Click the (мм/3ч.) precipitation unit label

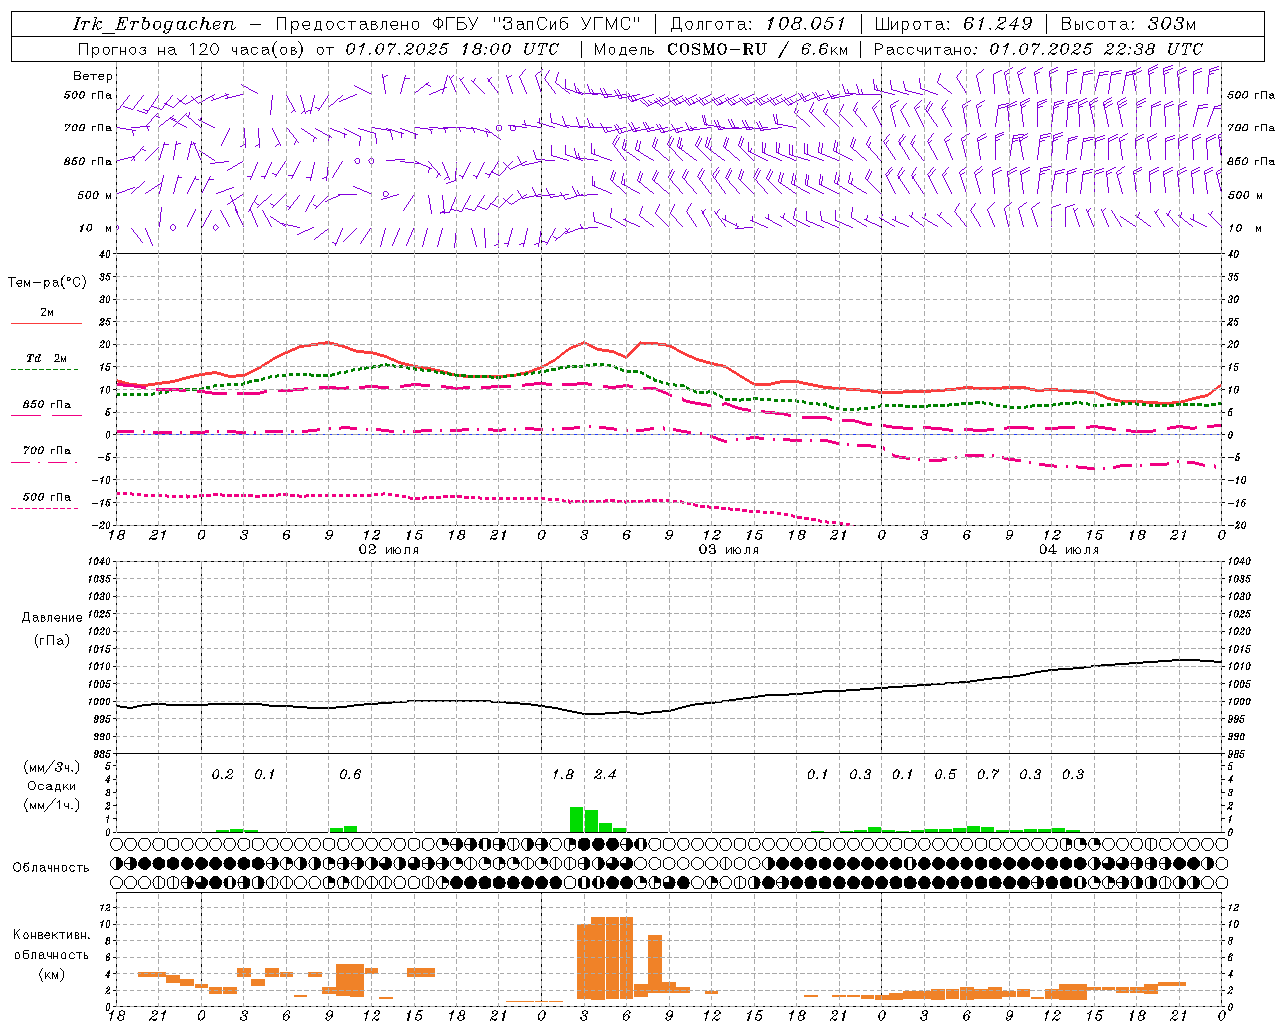(x=52, y=767)
